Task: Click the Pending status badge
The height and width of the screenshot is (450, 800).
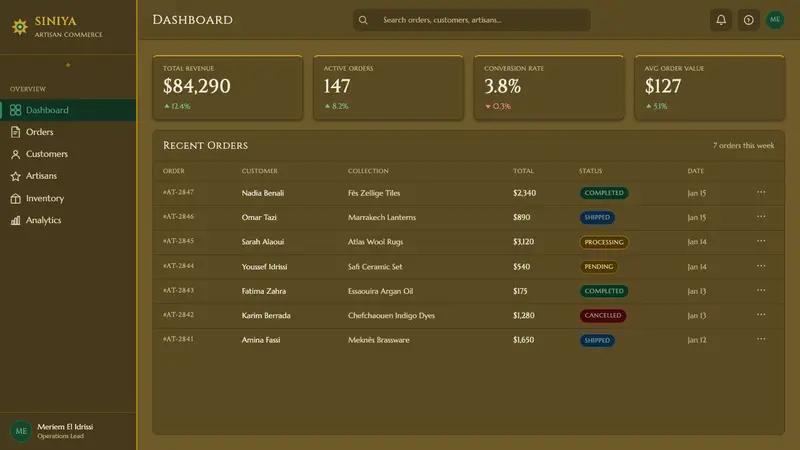Action: [598, 267]
